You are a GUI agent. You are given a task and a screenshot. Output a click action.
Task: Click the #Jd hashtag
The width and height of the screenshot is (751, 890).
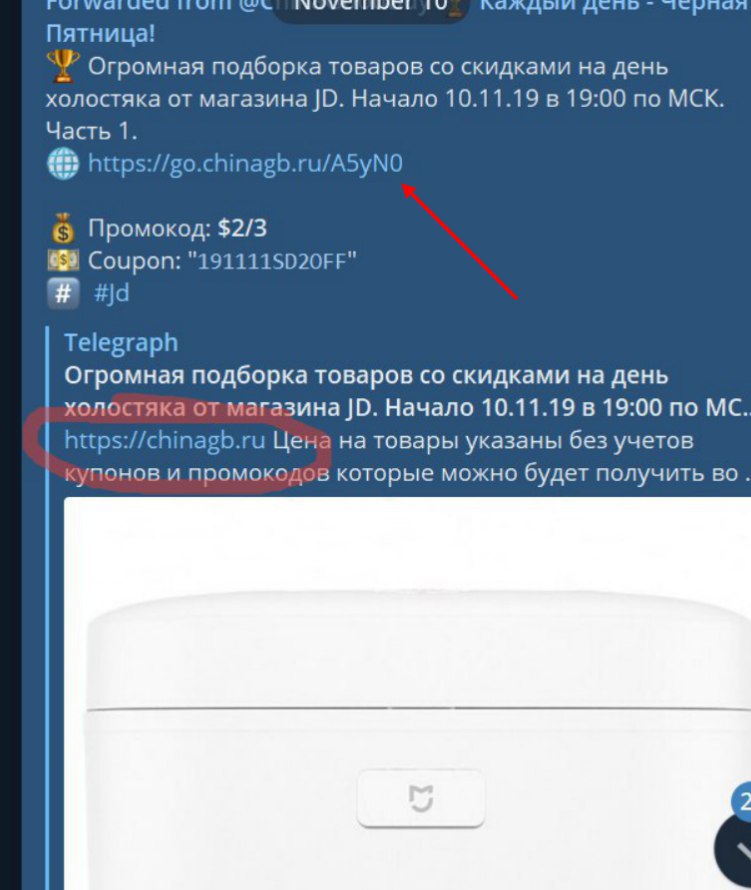click(x=111, y=293)
